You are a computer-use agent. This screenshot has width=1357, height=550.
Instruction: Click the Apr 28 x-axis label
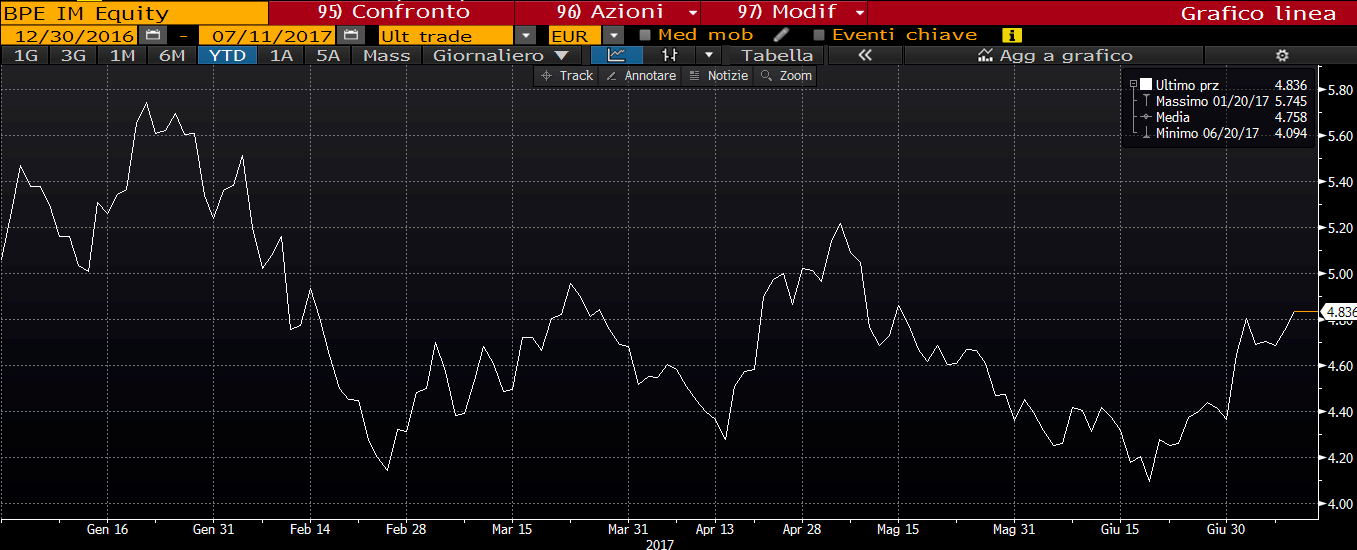click(x=803, y=529)
